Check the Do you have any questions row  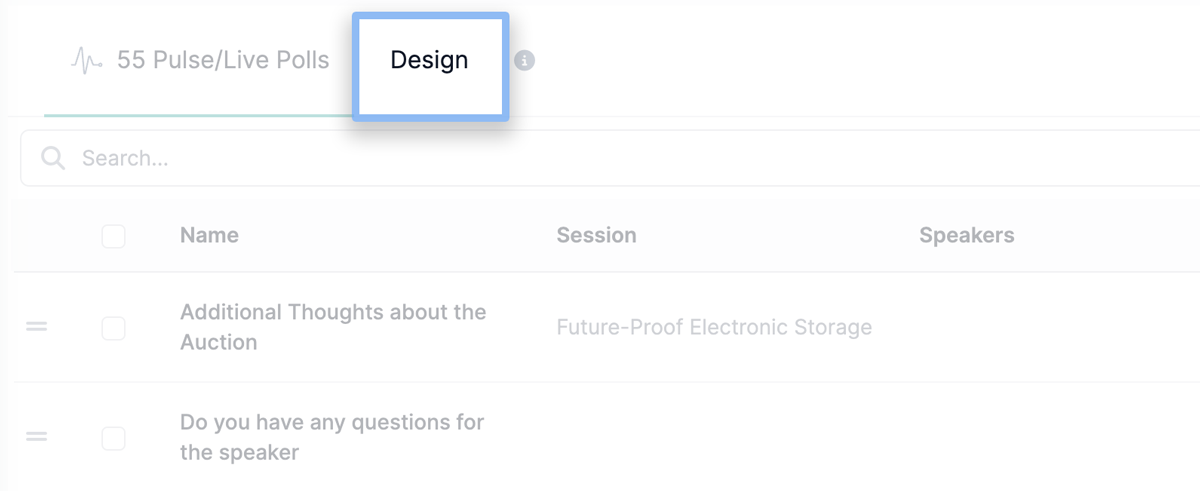[x=114, y=438]
